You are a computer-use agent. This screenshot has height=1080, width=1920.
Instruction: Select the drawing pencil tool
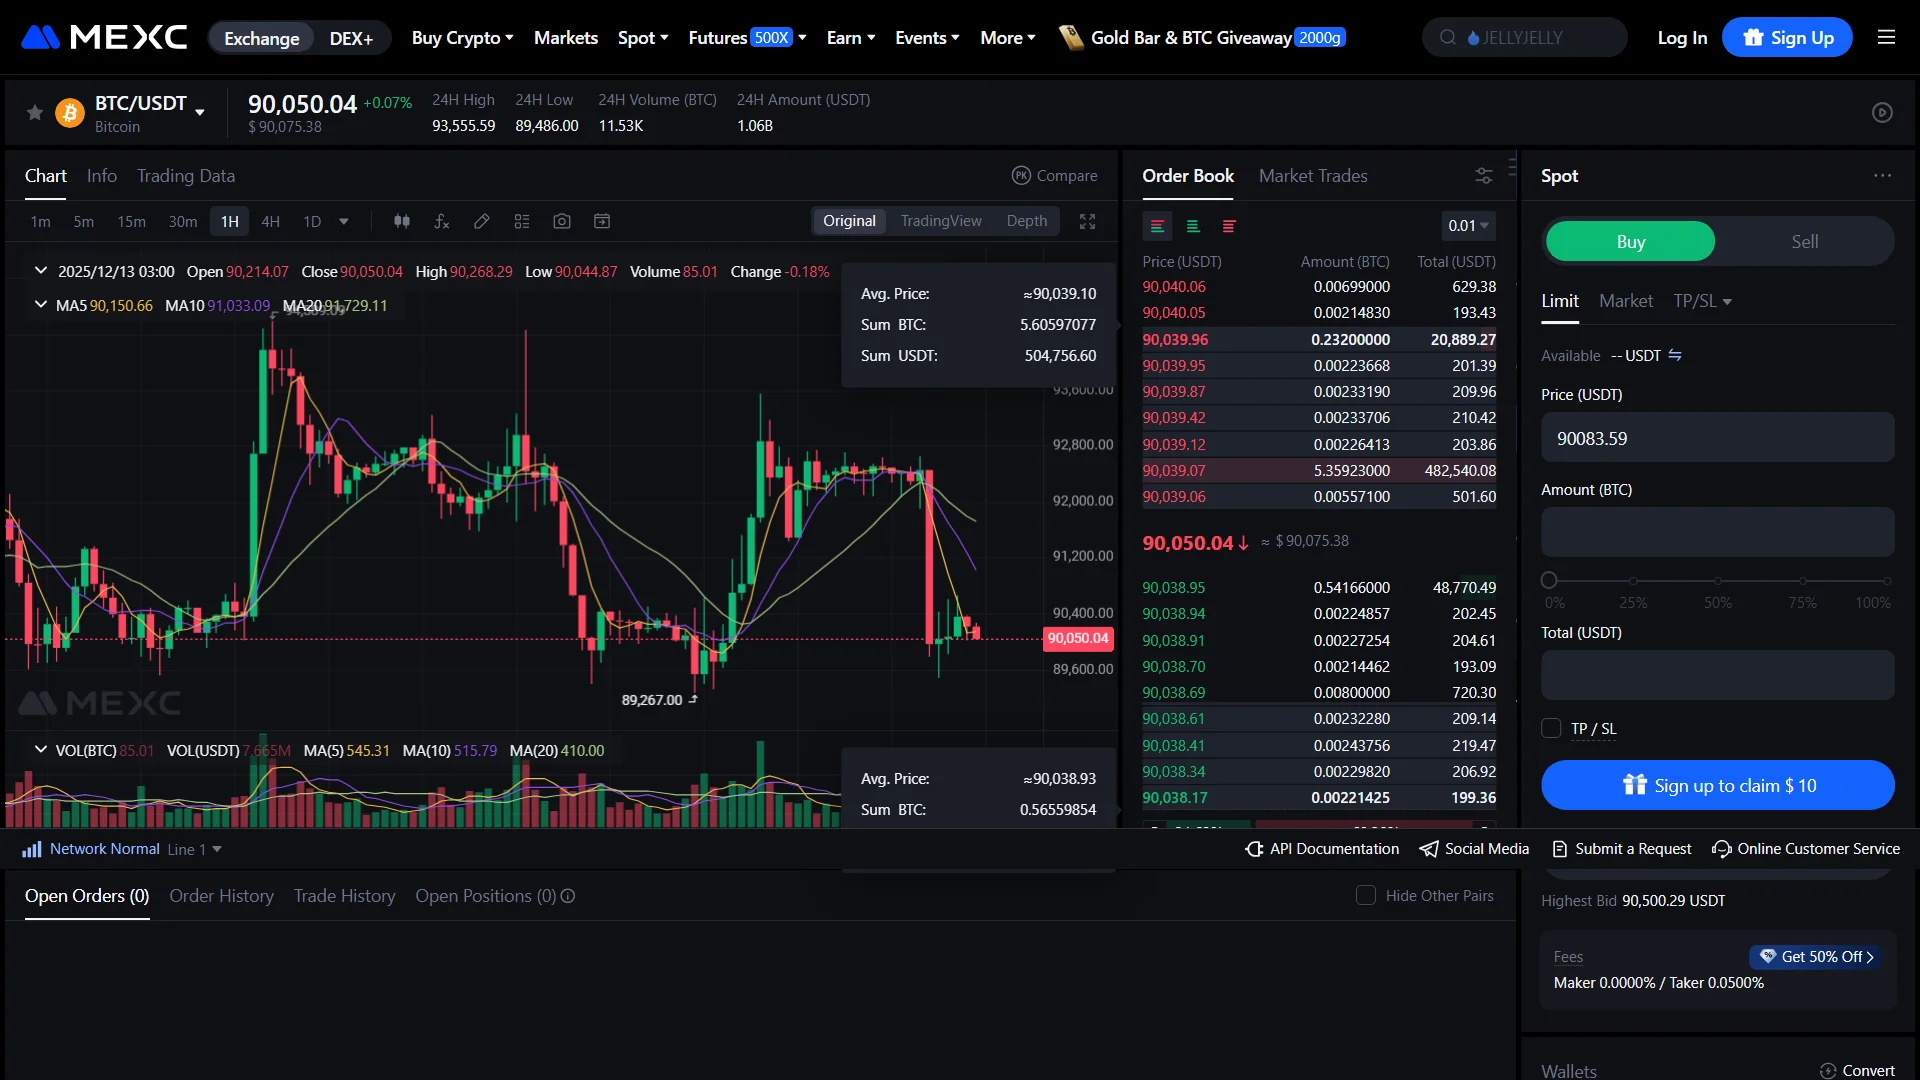(482, 221)
